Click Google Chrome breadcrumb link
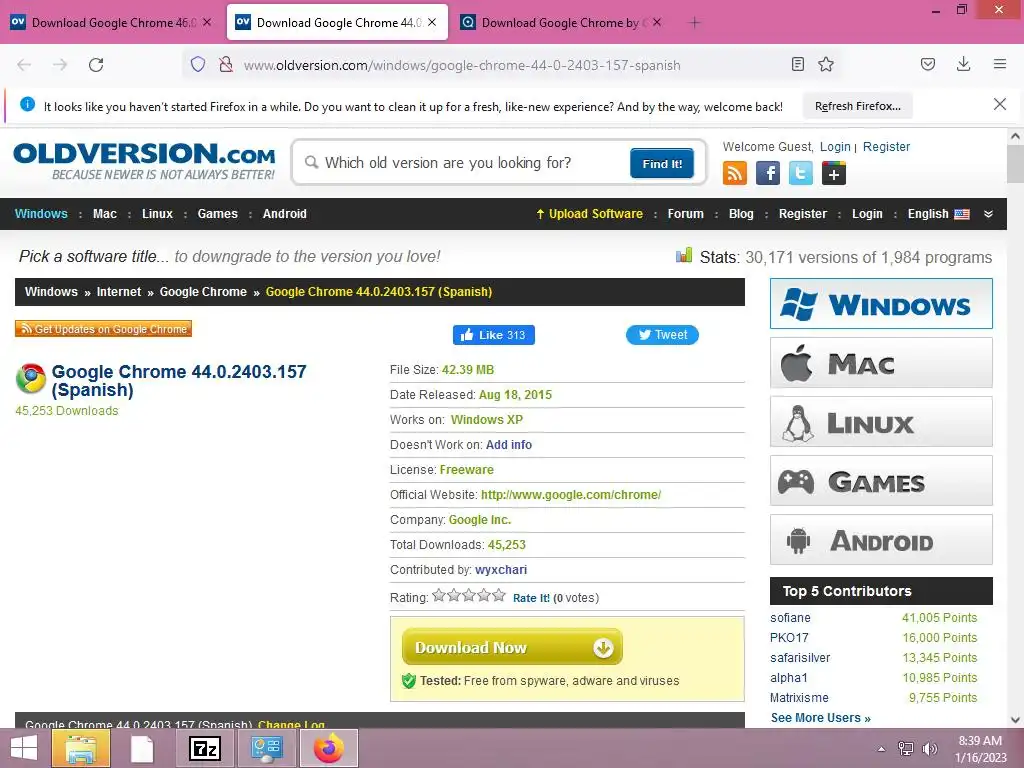 tap(203, 292)
